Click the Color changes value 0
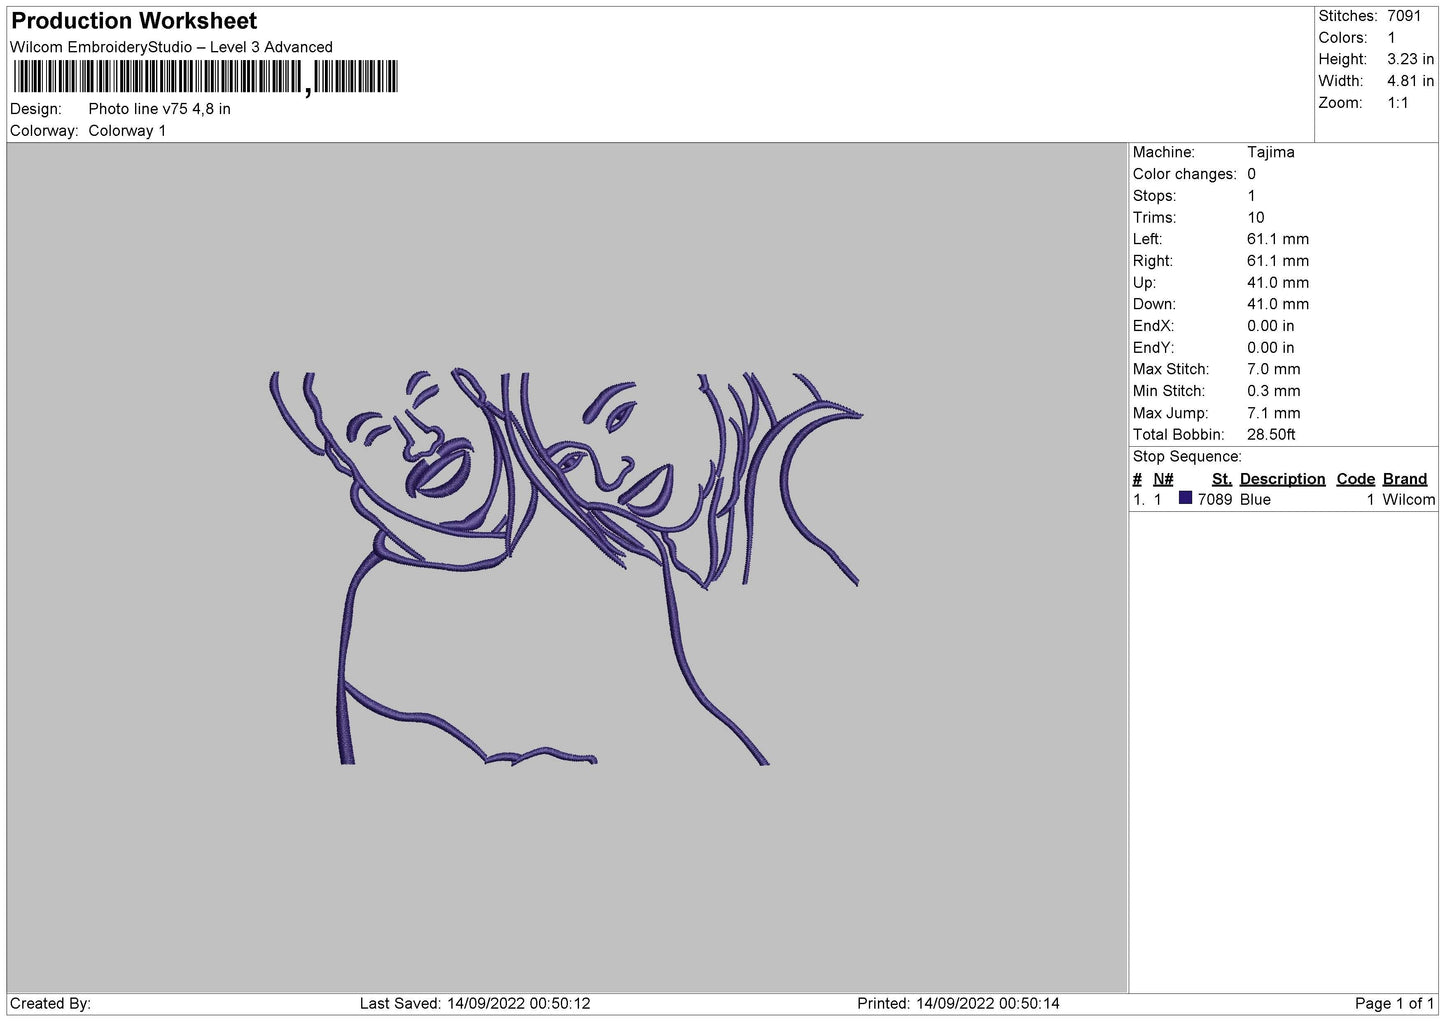 coord(1251,174)
